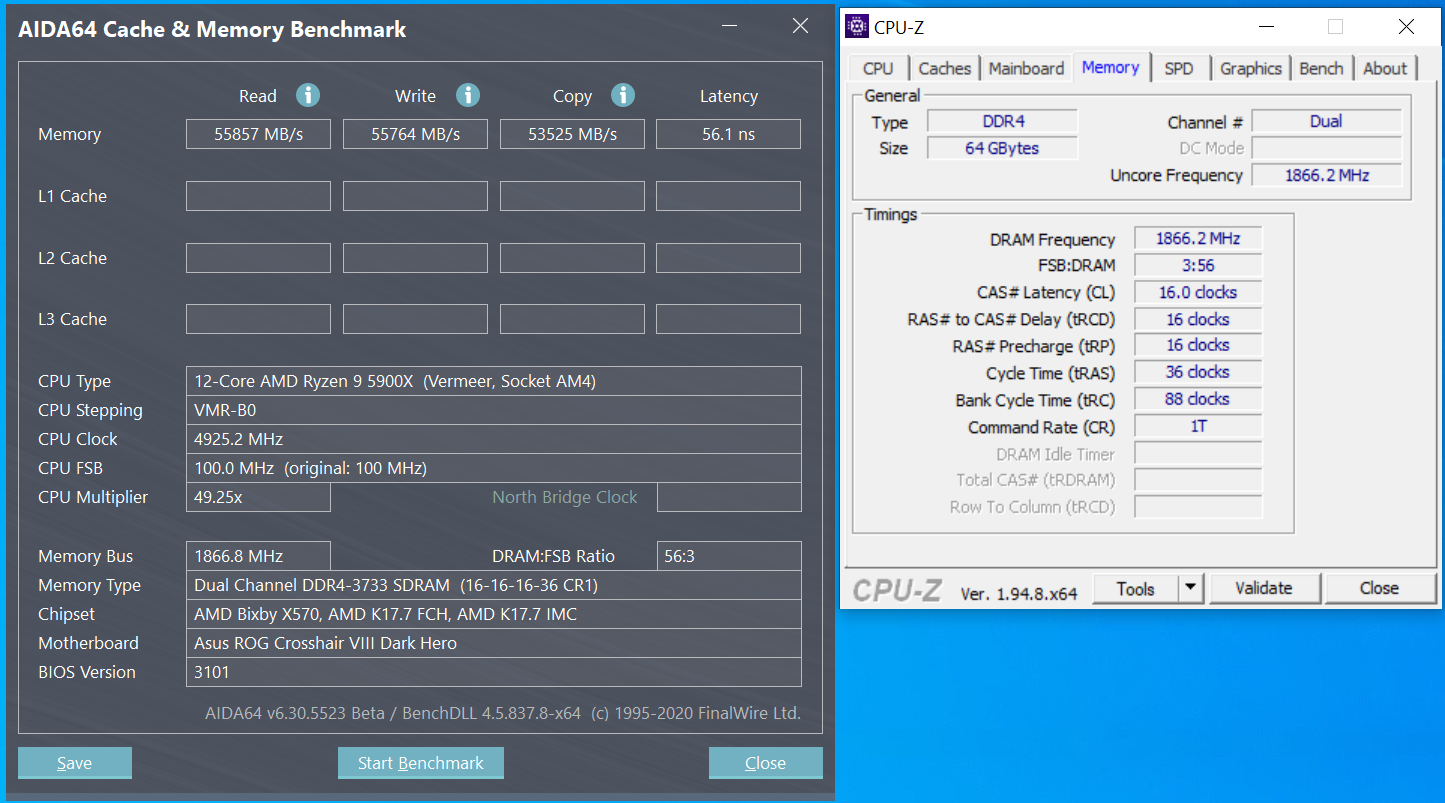Screen dimensions: 1445x803
Task: Click the Copy info icon in AIDA64
Action: [623, 95]
